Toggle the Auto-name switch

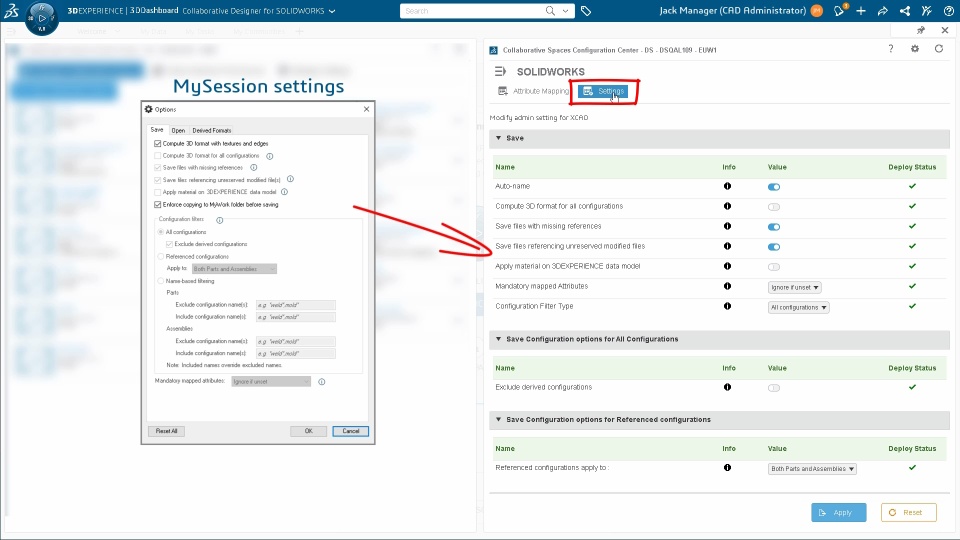click(774, 187)
